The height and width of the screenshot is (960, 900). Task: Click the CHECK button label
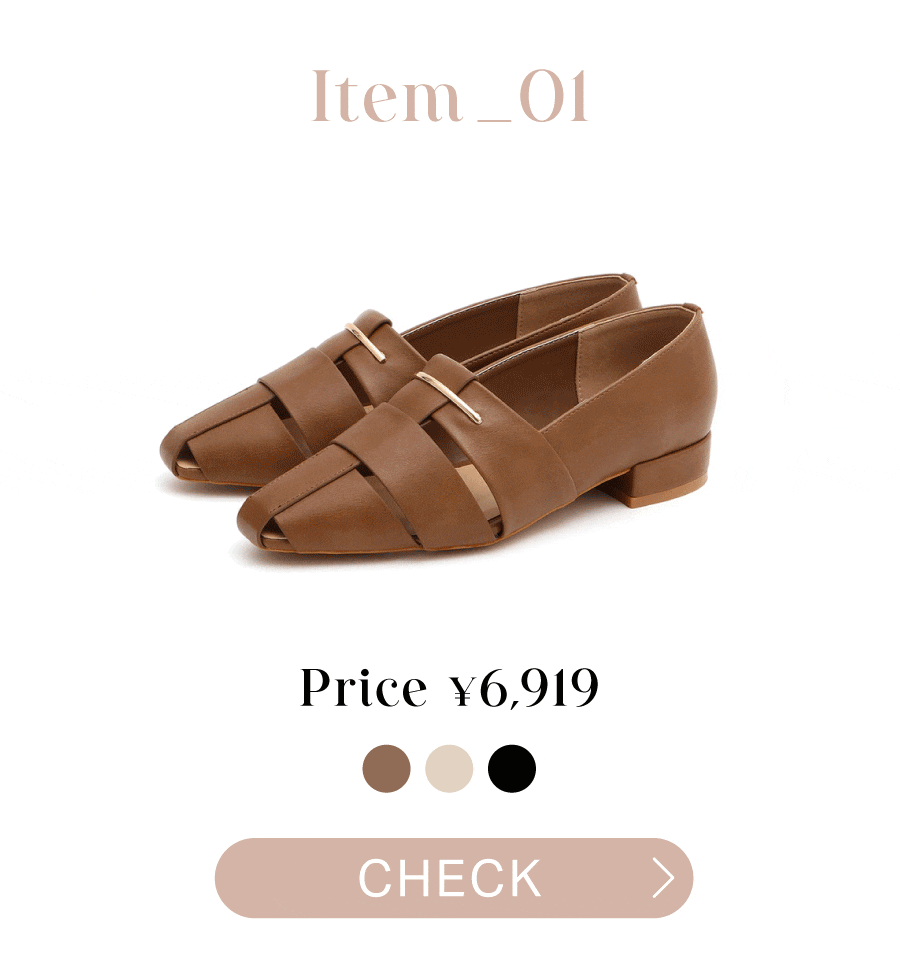coord(450,877)
